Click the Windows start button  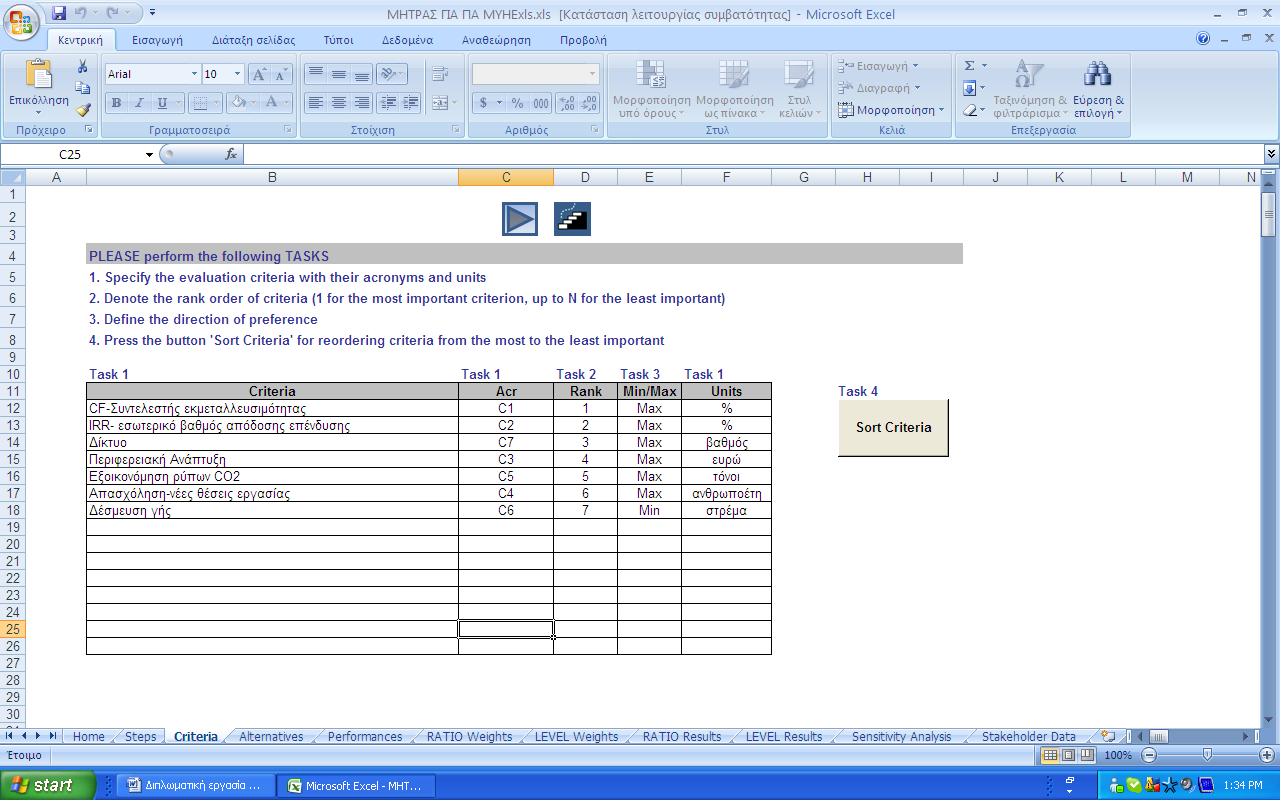48,785
